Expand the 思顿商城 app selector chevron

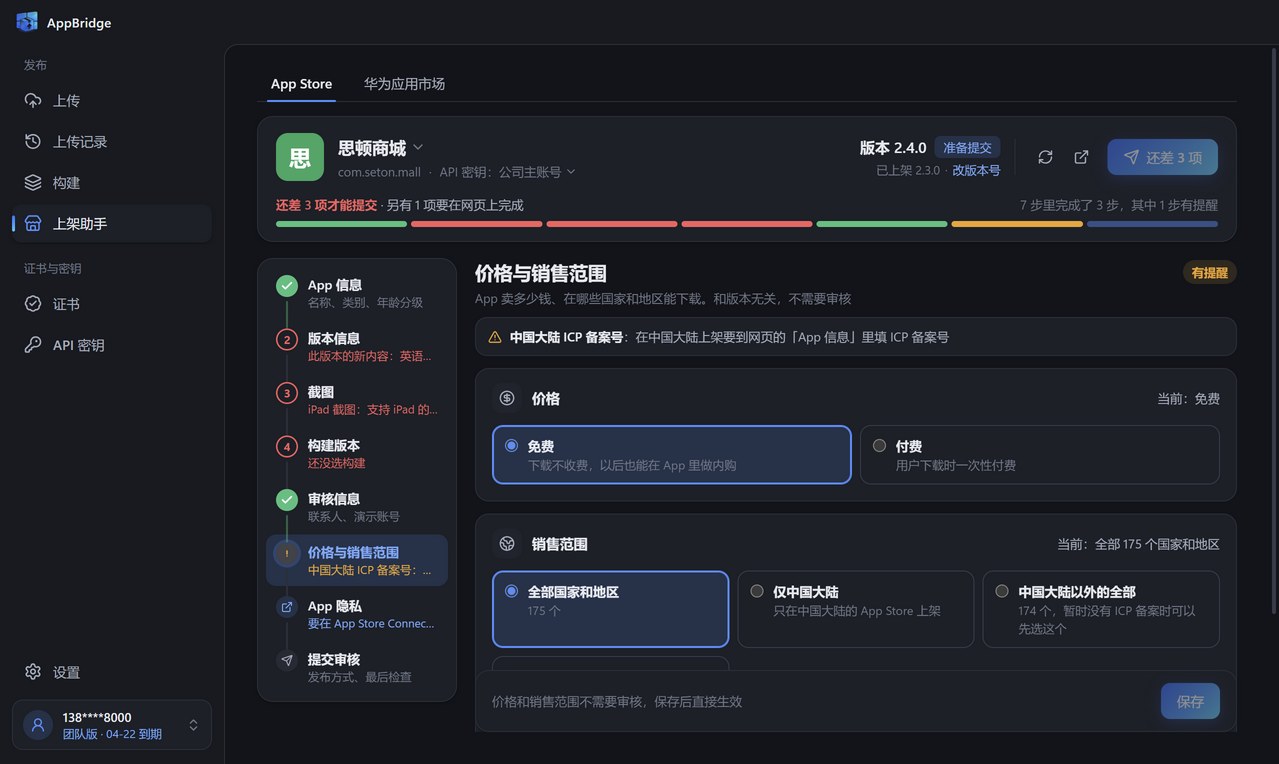click(418, 148)
